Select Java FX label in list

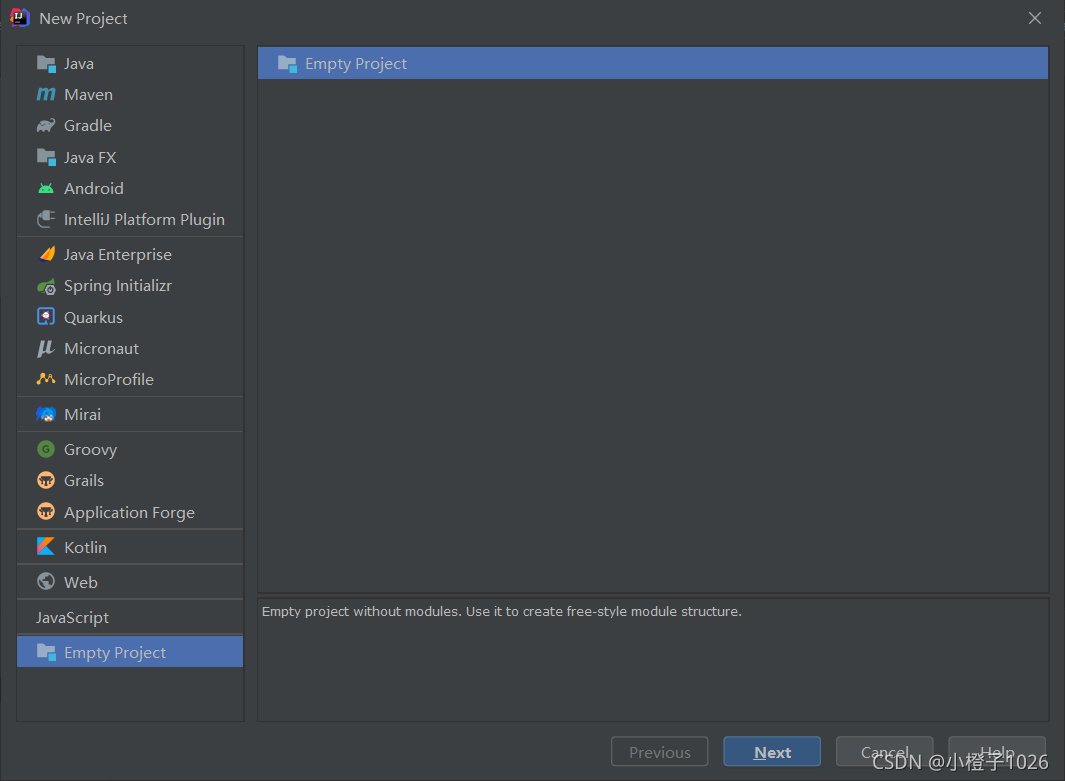click(x=90, y=158)
